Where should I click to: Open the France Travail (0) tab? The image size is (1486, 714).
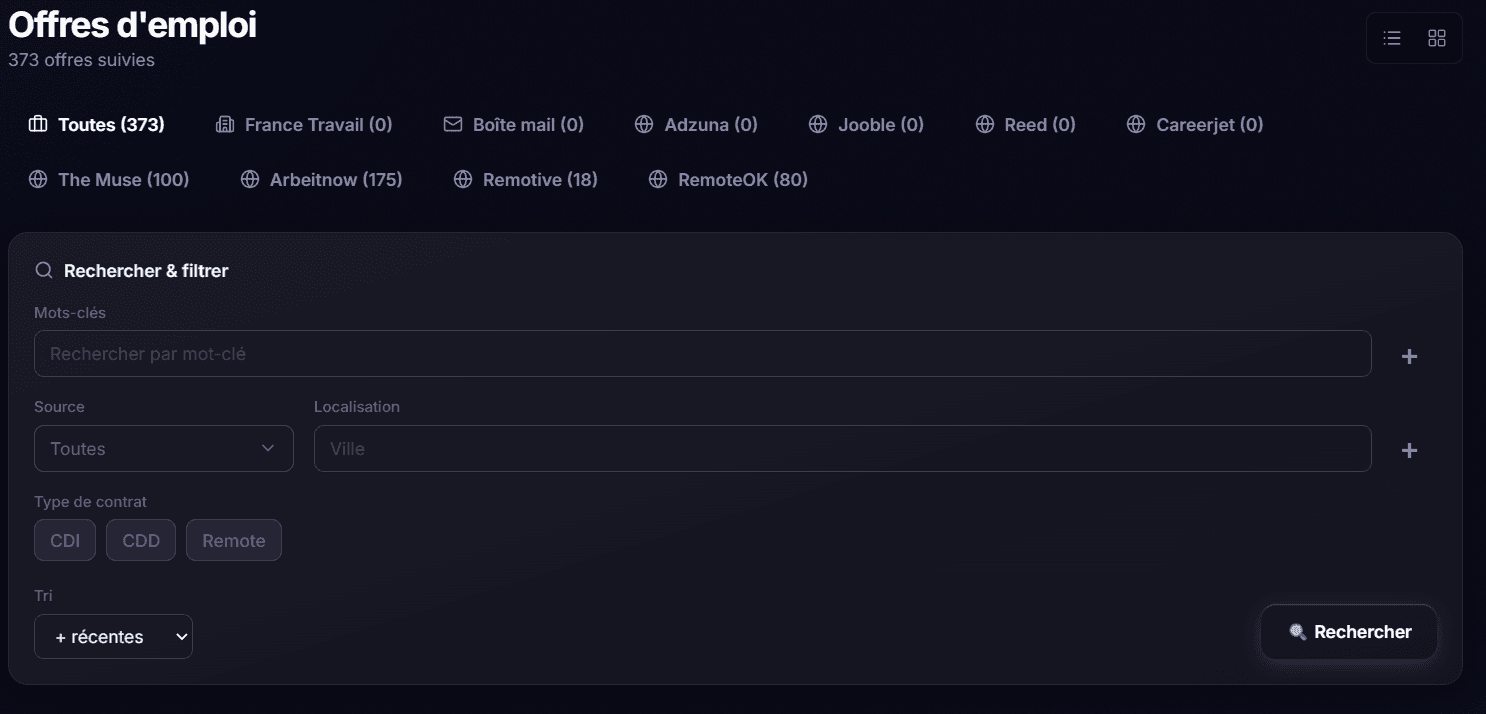click(304, 124)
